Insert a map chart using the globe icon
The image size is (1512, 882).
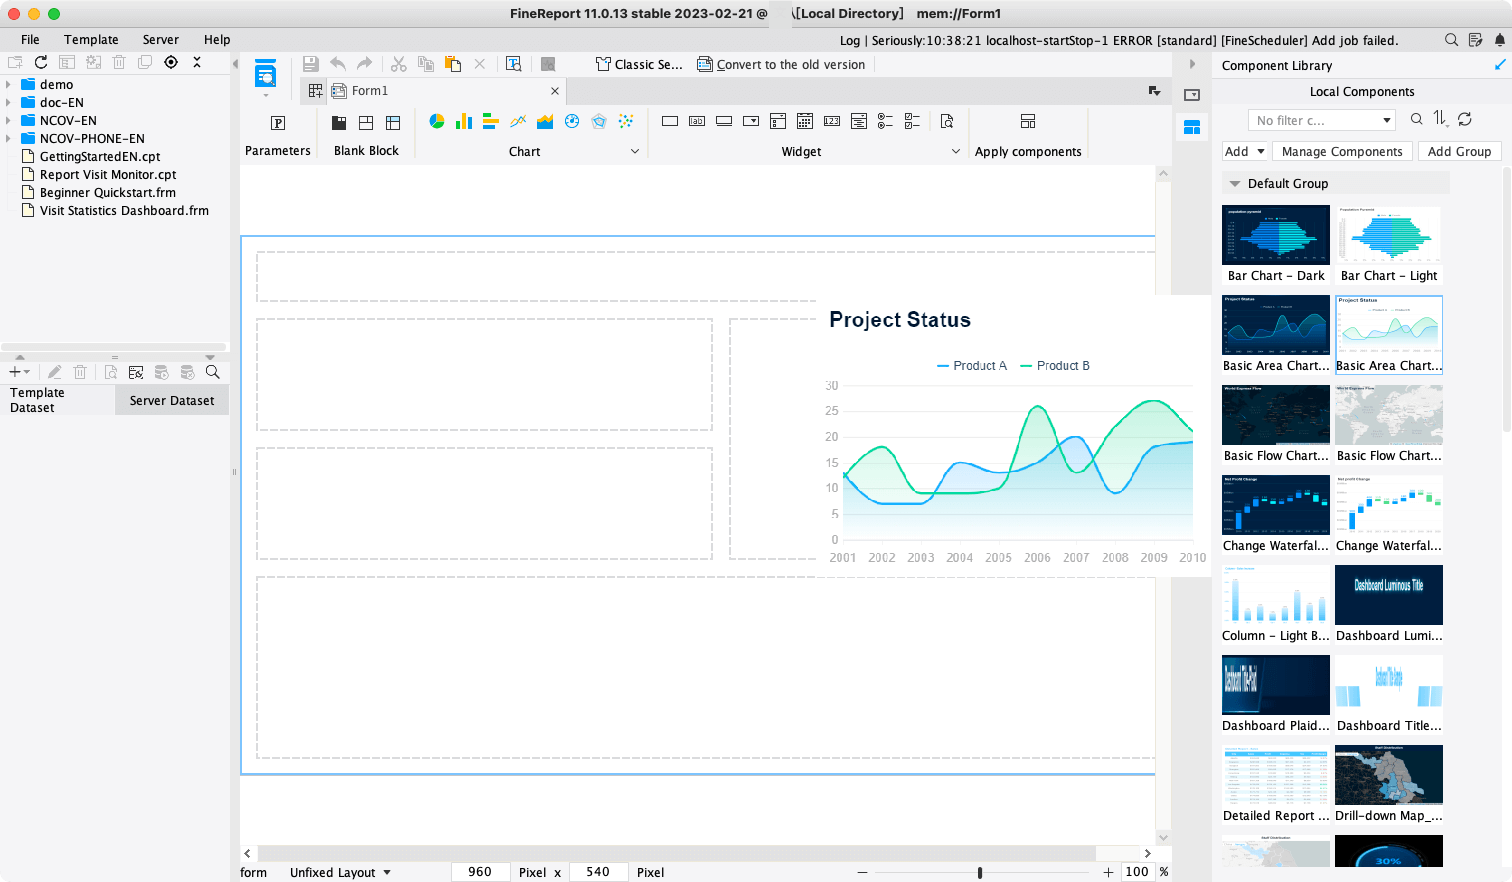(x=571, y=121)
